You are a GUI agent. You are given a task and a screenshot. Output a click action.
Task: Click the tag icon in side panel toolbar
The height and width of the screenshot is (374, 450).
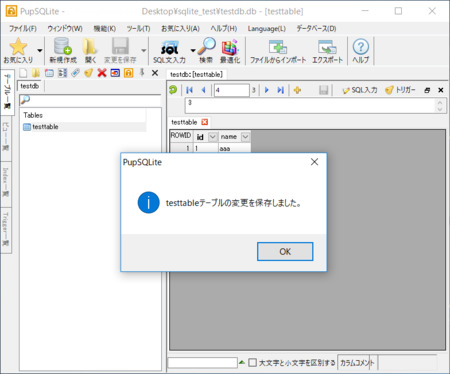coord(76,73)
